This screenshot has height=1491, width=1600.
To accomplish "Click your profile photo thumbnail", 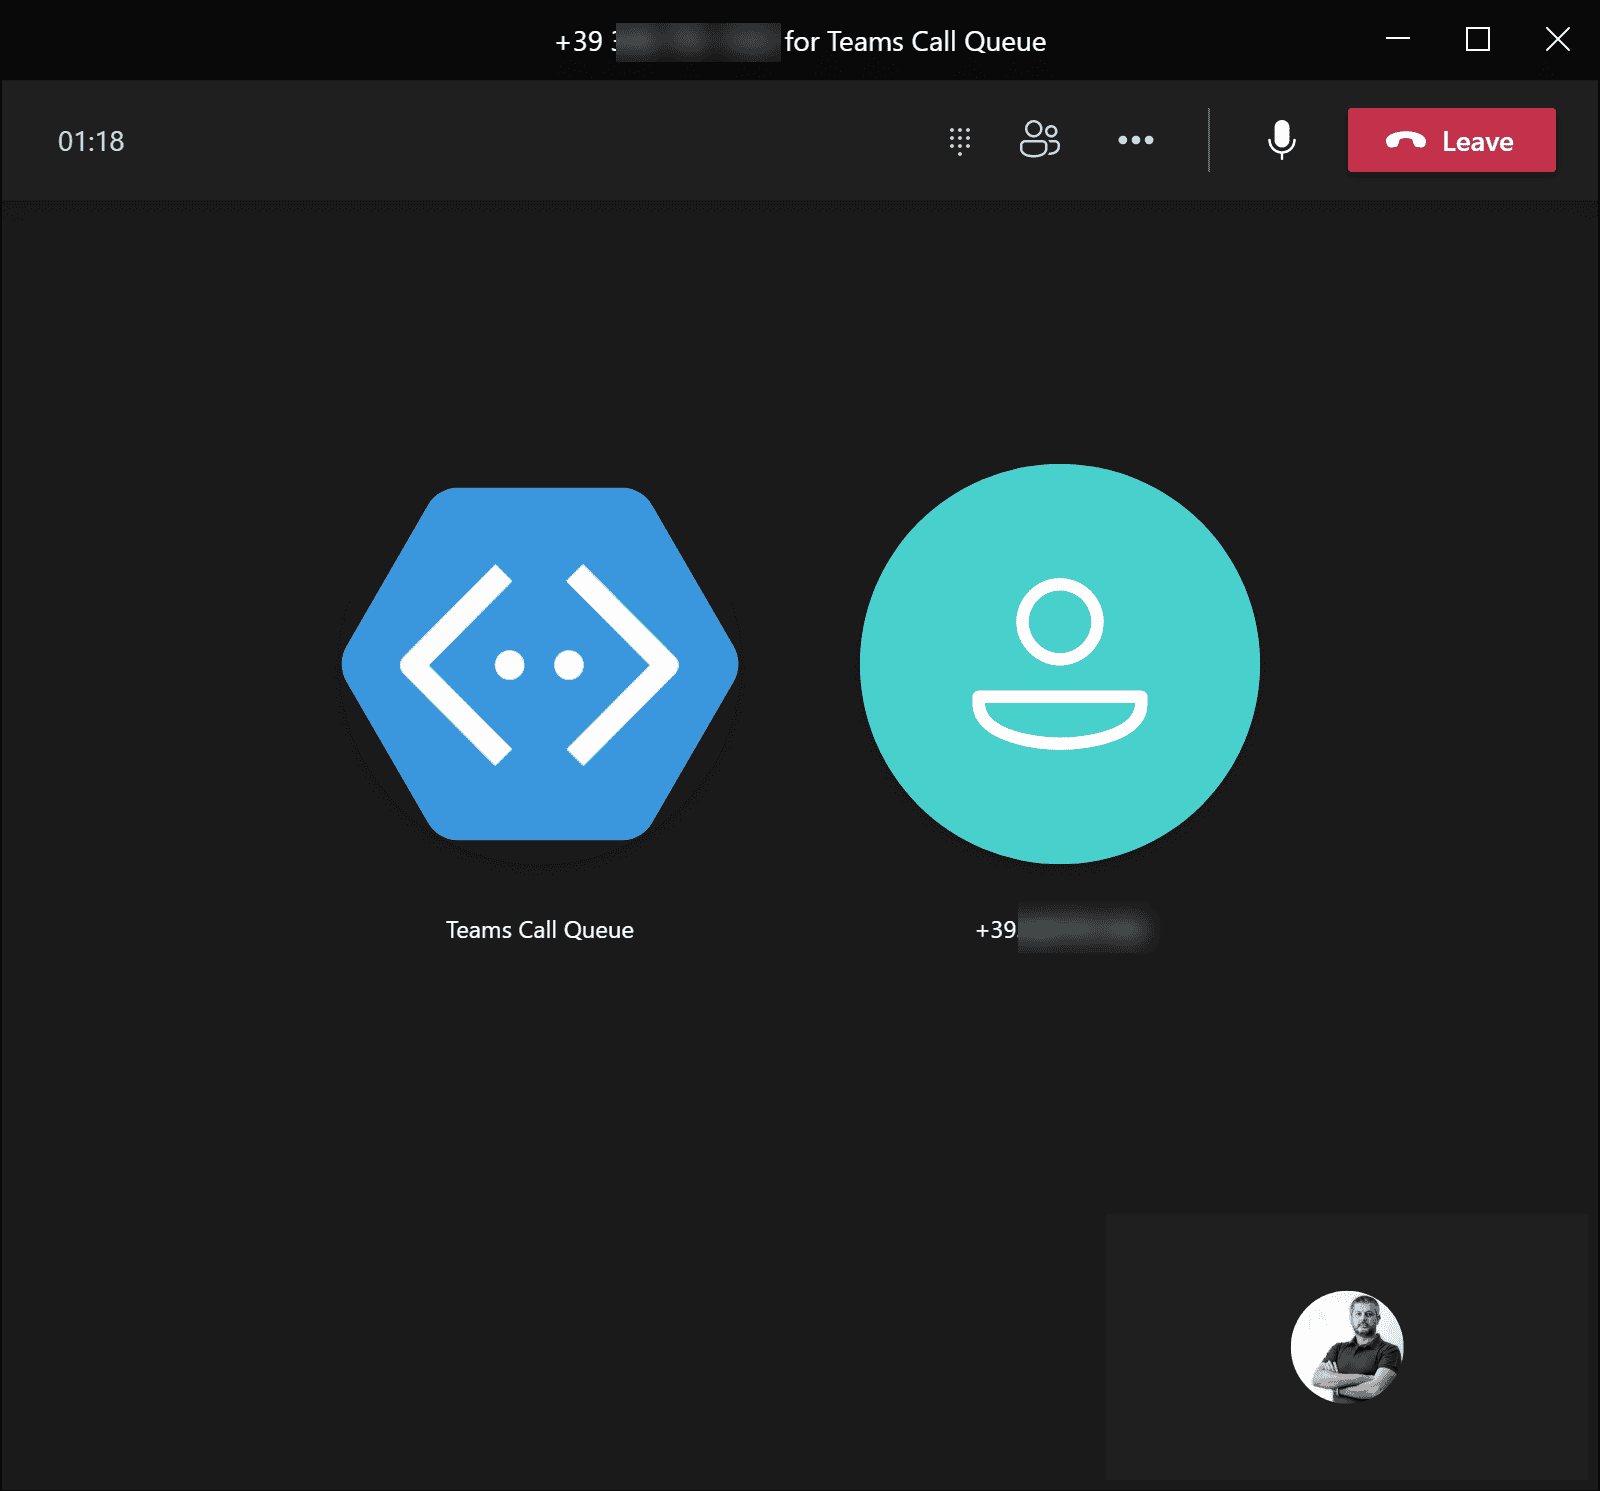I will 1346,1347.
